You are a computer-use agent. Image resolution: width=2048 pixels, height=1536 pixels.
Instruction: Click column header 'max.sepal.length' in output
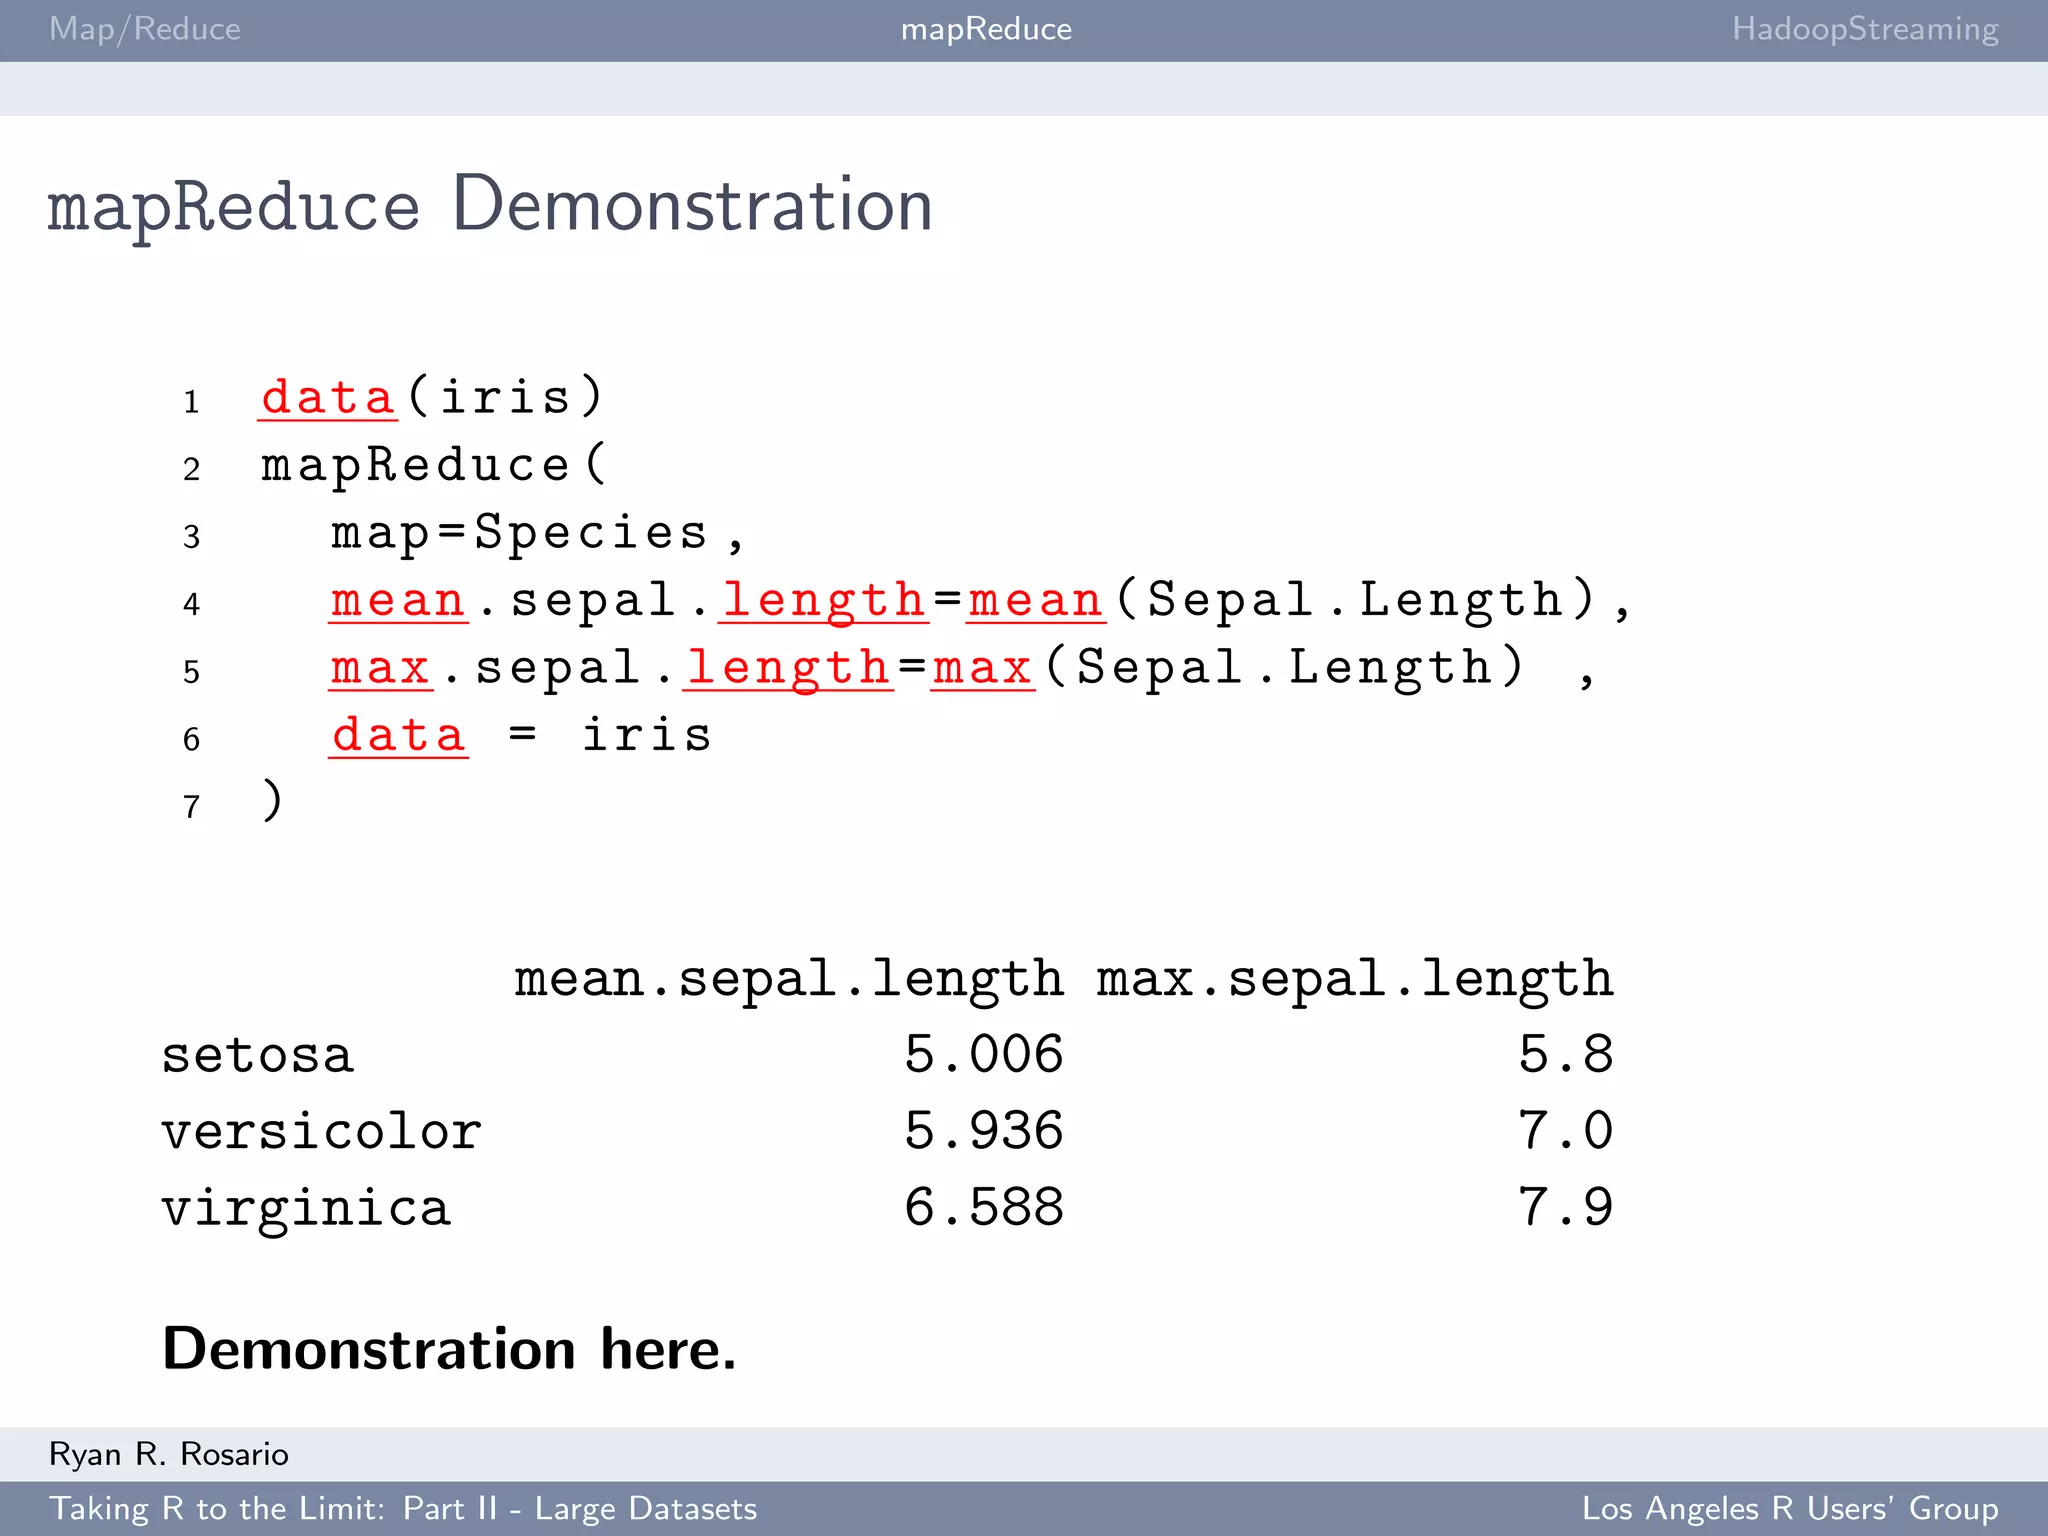coord(1355,979)
